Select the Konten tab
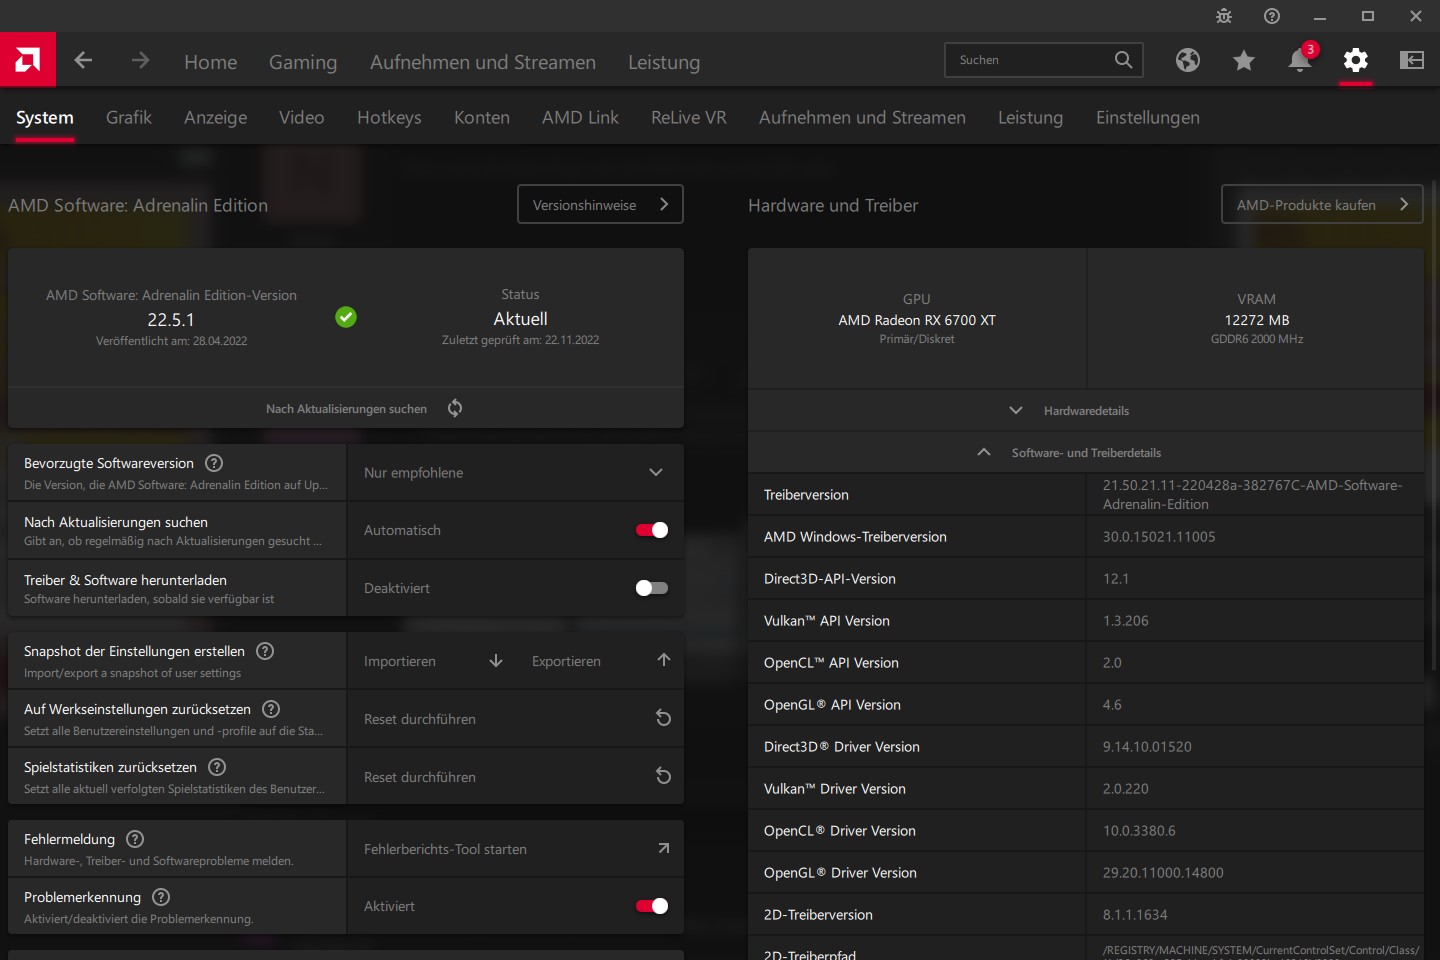 [482, 117]
